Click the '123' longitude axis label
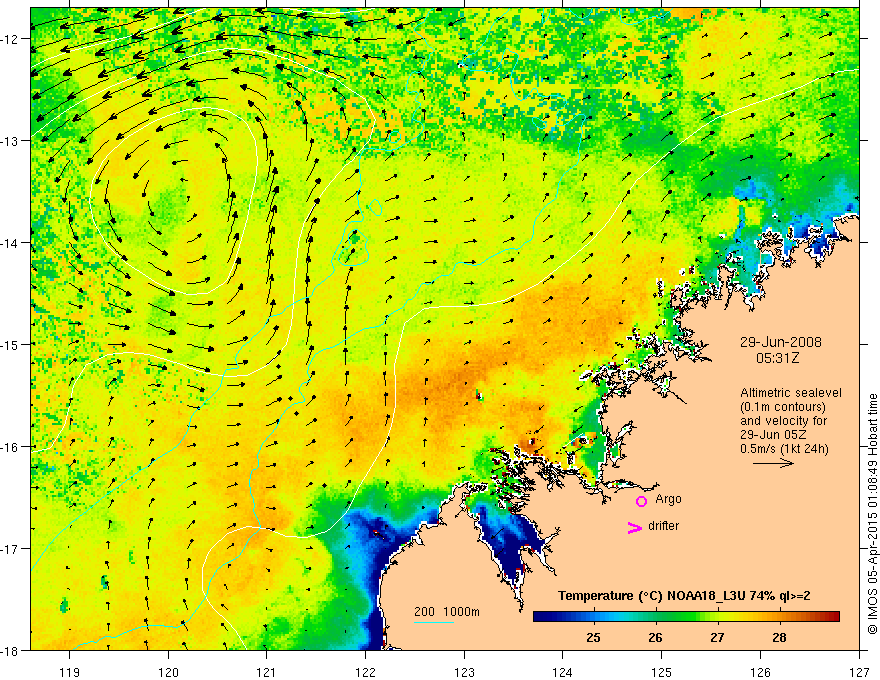Viewport: 880px width, 680px height. (464, 672)
